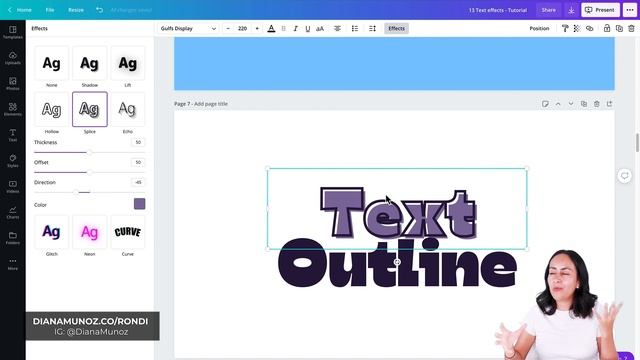Open the More sidebar options
This screenshot has width=640, height=360.
(x=13, y=264)
